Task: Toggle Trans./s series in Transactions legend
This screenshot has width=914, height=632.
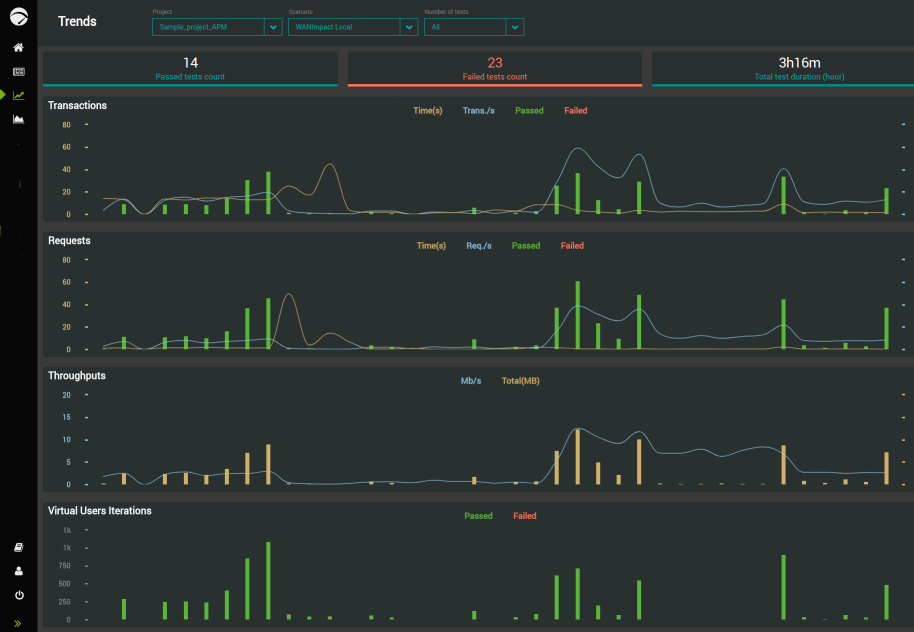Action: [x=479, y=111]
